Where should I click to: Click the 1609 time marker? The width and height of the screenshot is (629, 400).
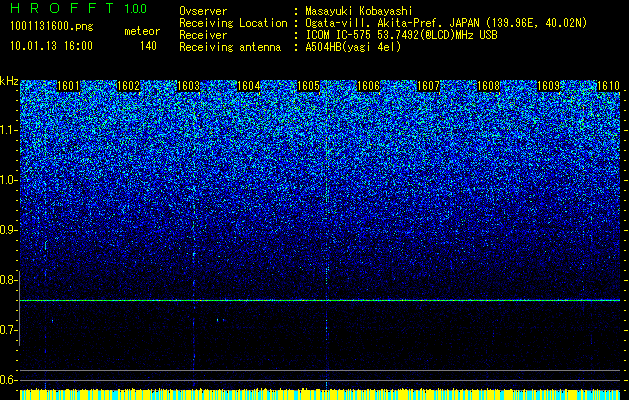[x=548, y=86]
